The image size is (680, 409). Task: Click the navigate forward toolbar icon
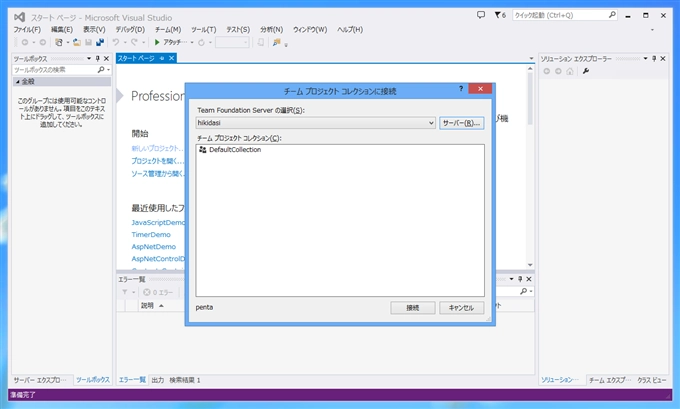point(42,43)
